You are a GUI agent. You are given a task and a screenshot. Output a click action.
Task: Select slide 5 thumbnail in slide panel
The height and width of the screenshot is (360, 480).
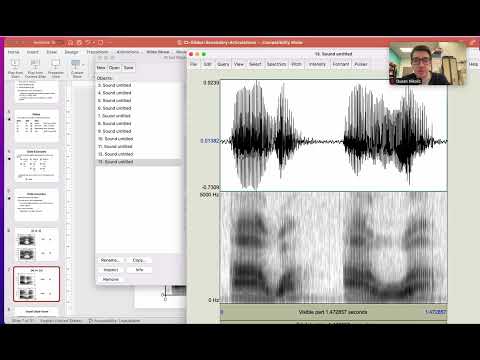tap(37, 205)
